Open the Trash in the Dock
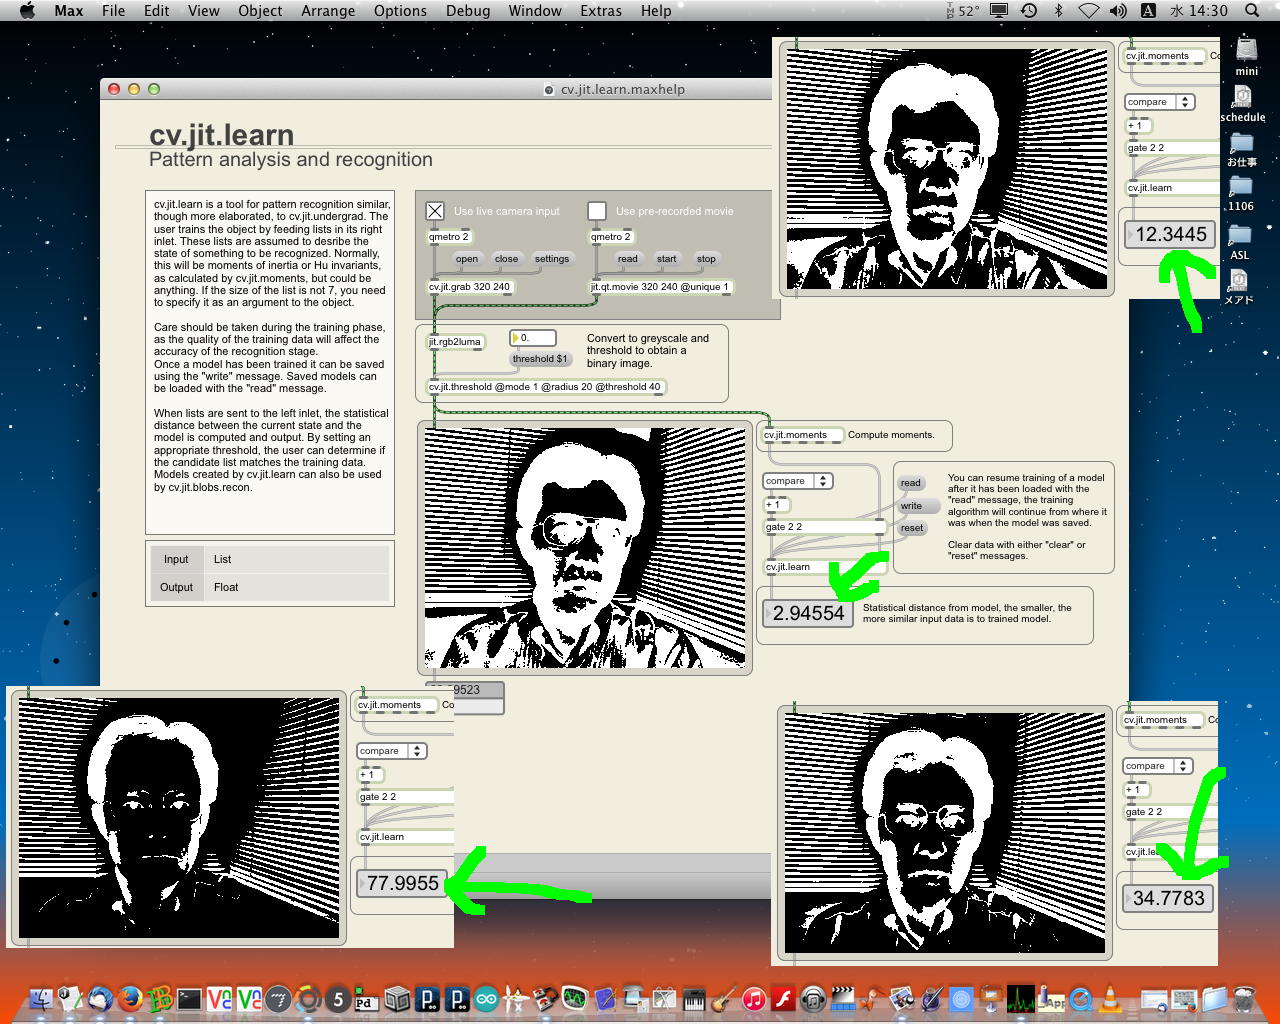This screenshot has width=1280, height=1024. point(1244,998)
